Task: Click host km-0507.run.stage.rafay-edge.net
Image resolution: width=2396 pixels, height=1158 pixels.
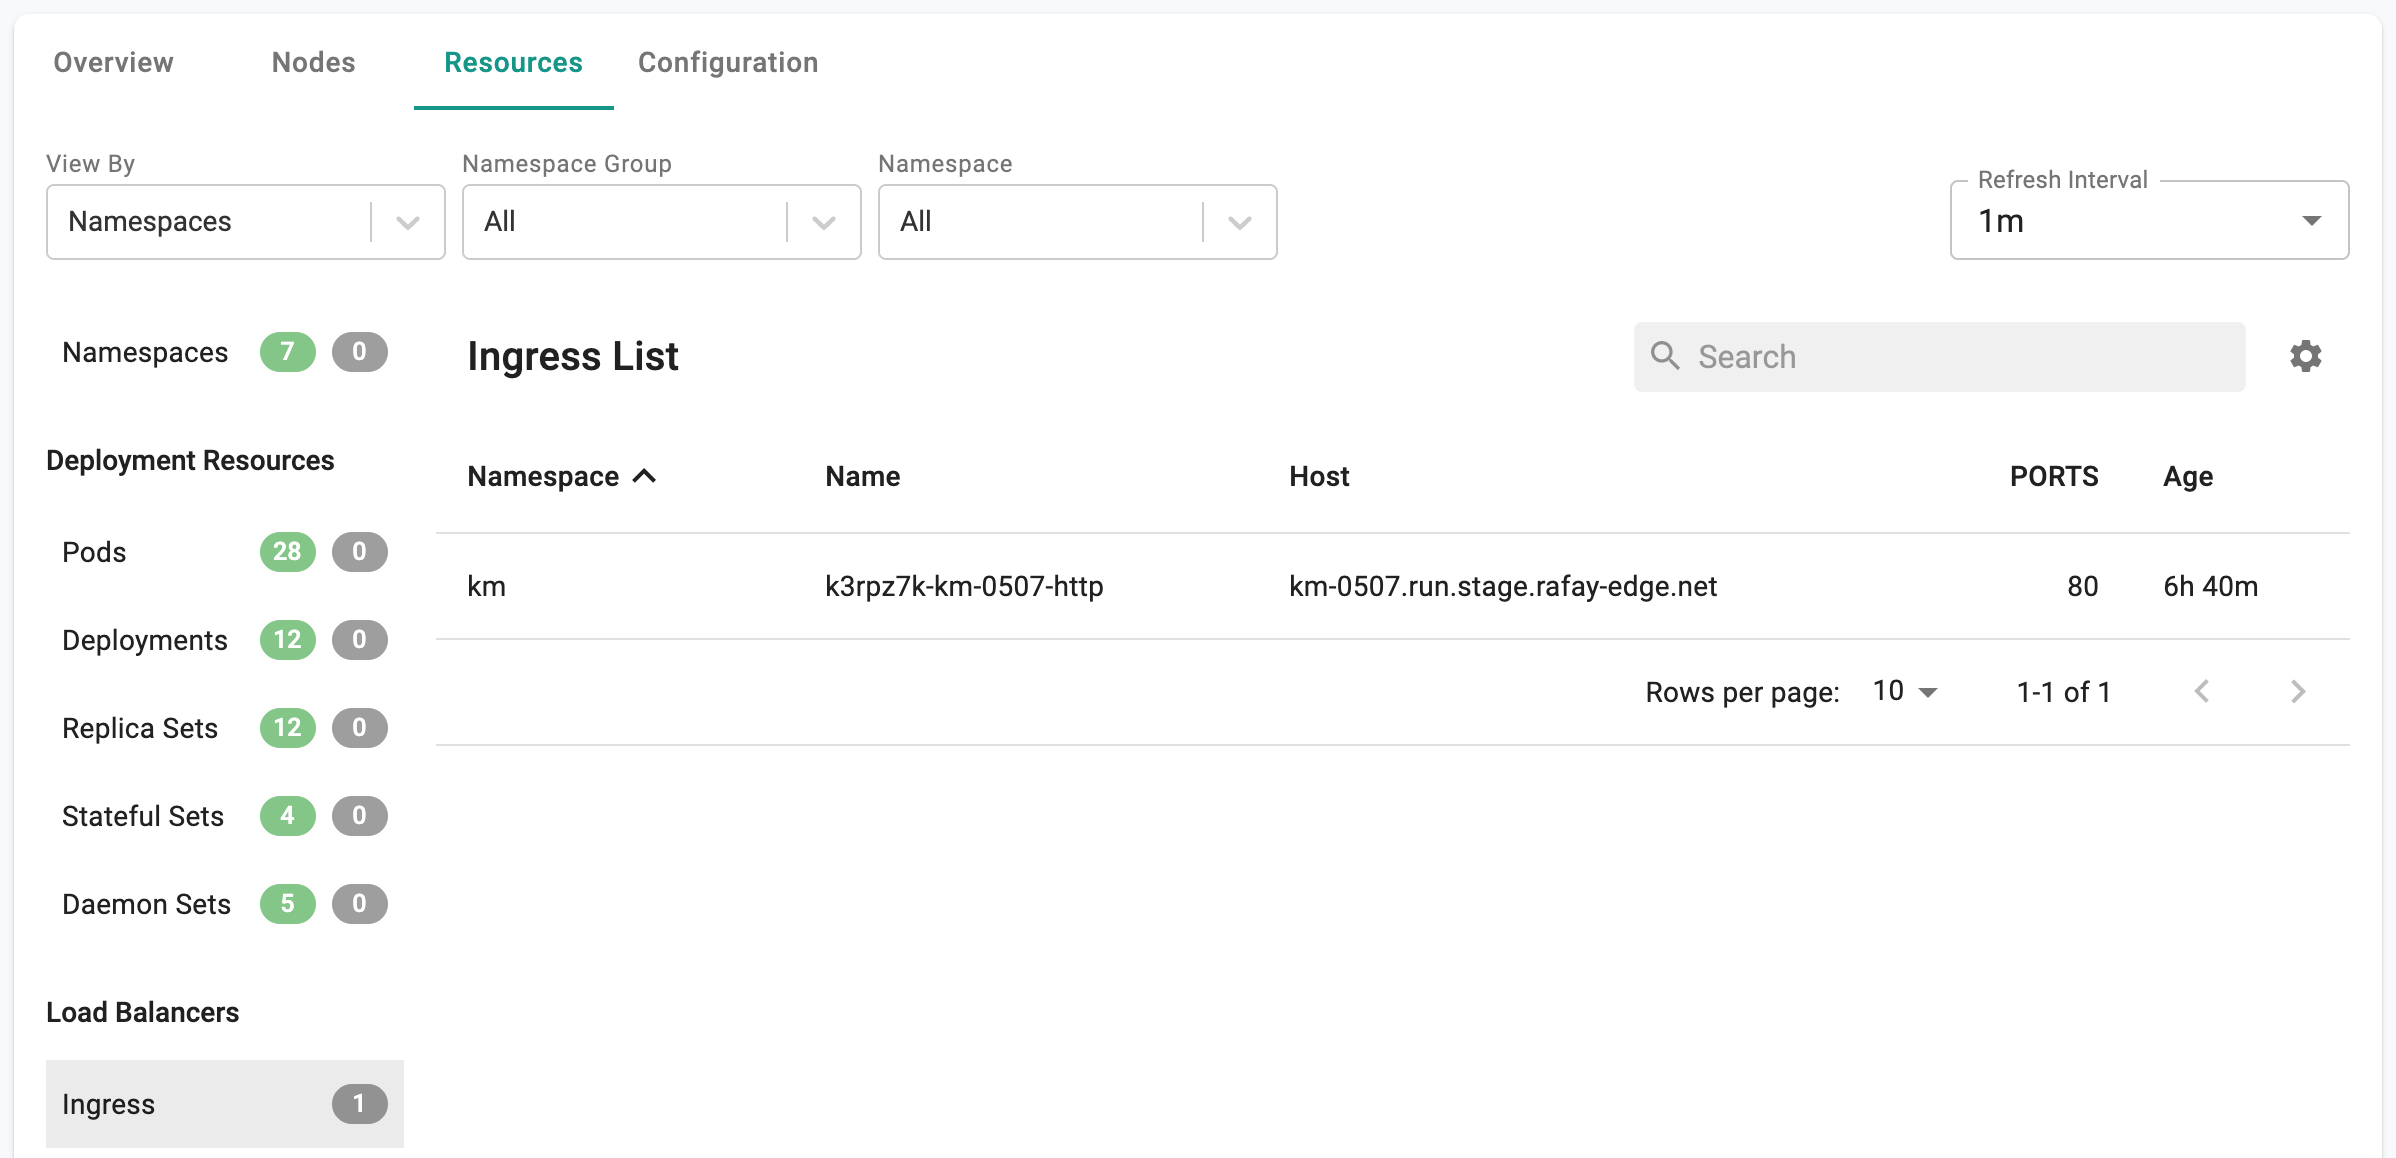Action: 1503,586
